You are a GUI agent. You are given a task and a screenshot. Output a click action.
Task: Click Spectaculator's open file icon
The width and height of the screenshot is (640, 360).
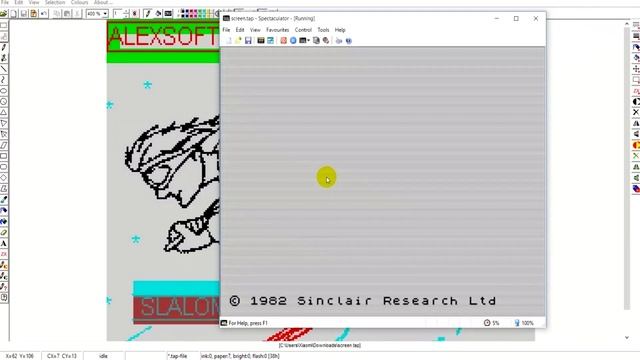point(238,40)
